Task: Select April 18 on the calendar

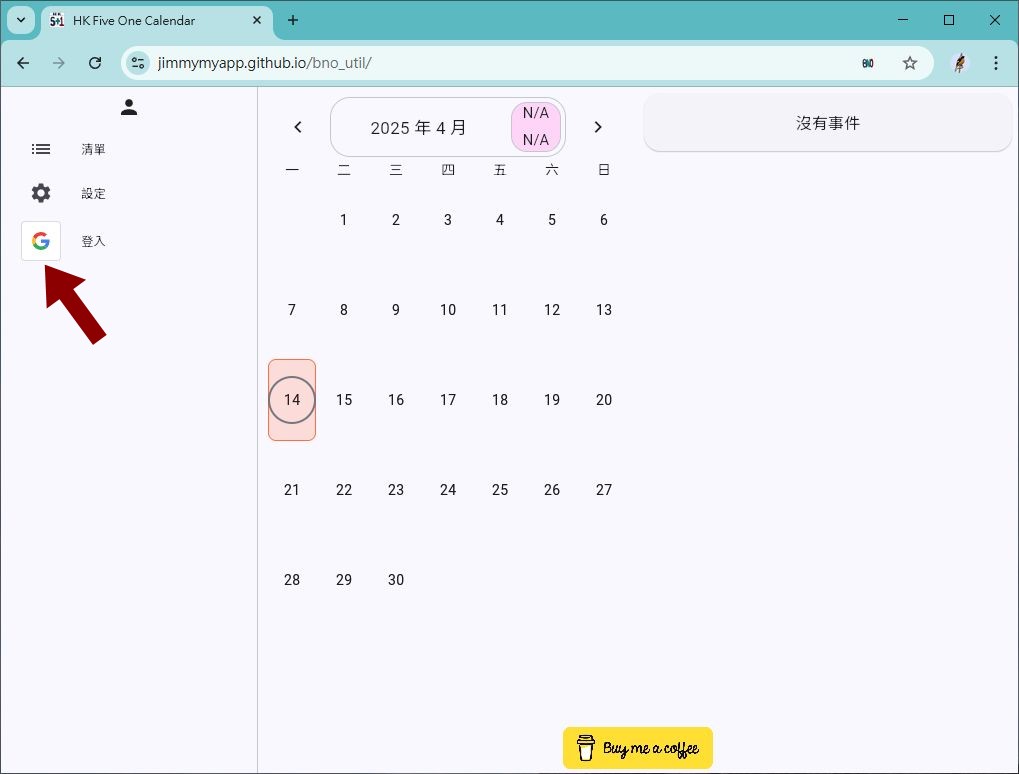Action: click(500, 400)
